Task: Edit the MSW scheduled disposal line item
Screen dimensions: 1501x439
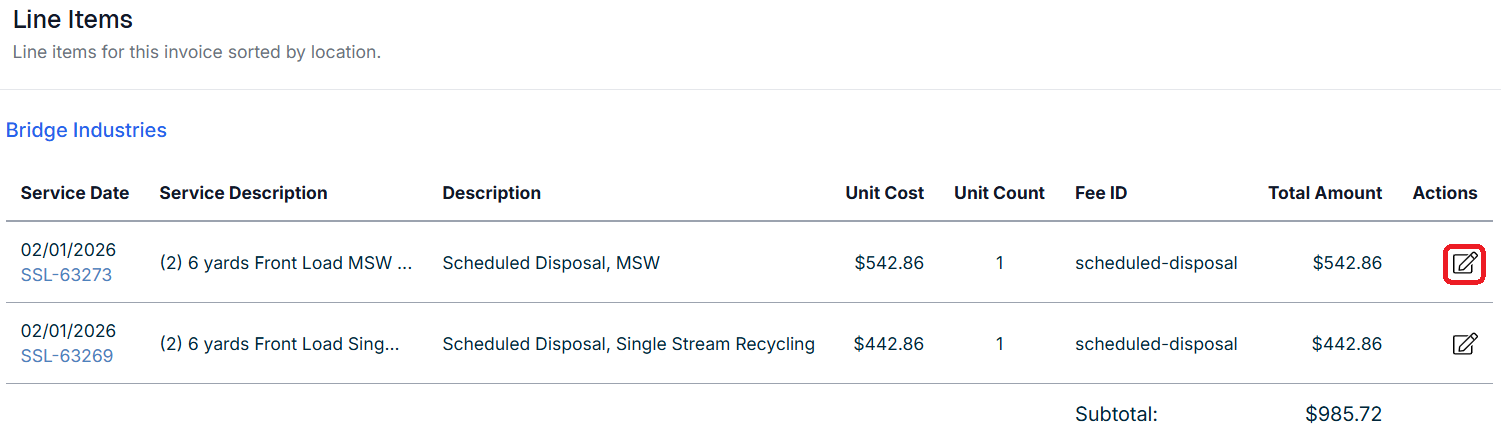Action: click(1464, 263)
